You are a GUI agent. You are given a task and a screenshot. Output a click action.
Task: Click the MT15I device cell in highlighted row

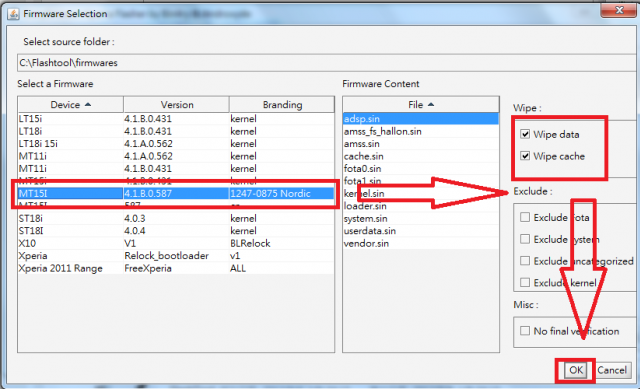click(x=70, y=193)
